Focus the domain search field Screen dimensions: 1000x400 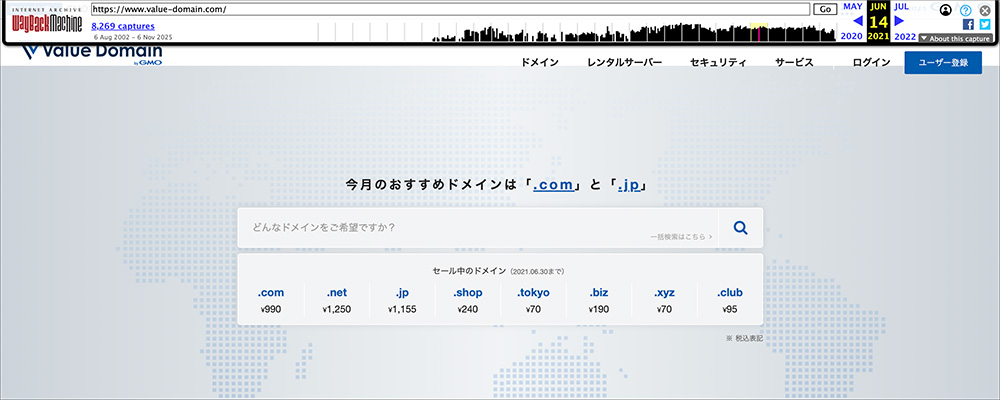click(477, 228)
